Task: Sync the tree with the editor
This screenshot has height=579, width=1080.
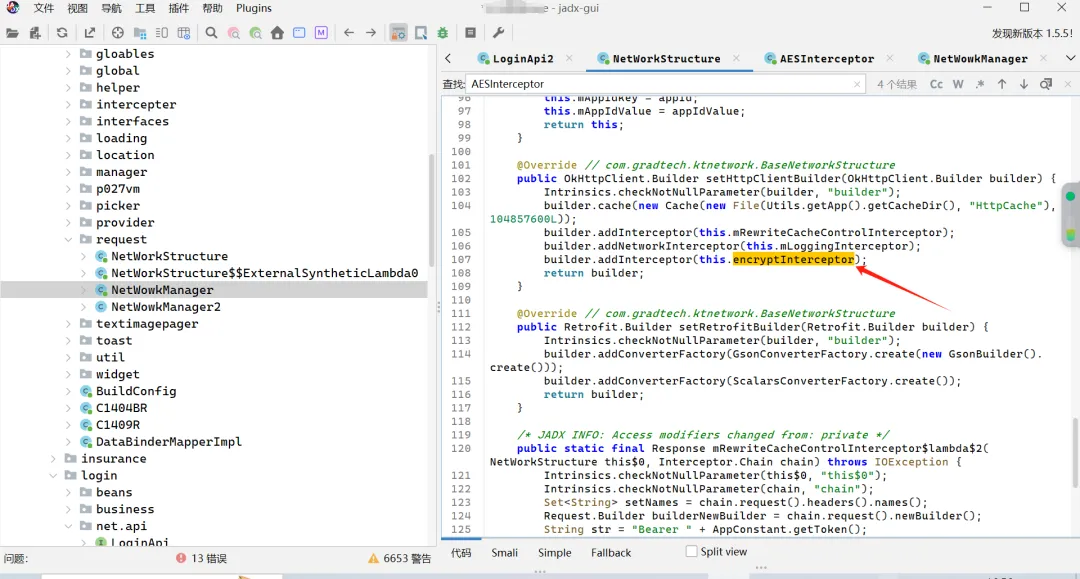Action: (118, 33)
